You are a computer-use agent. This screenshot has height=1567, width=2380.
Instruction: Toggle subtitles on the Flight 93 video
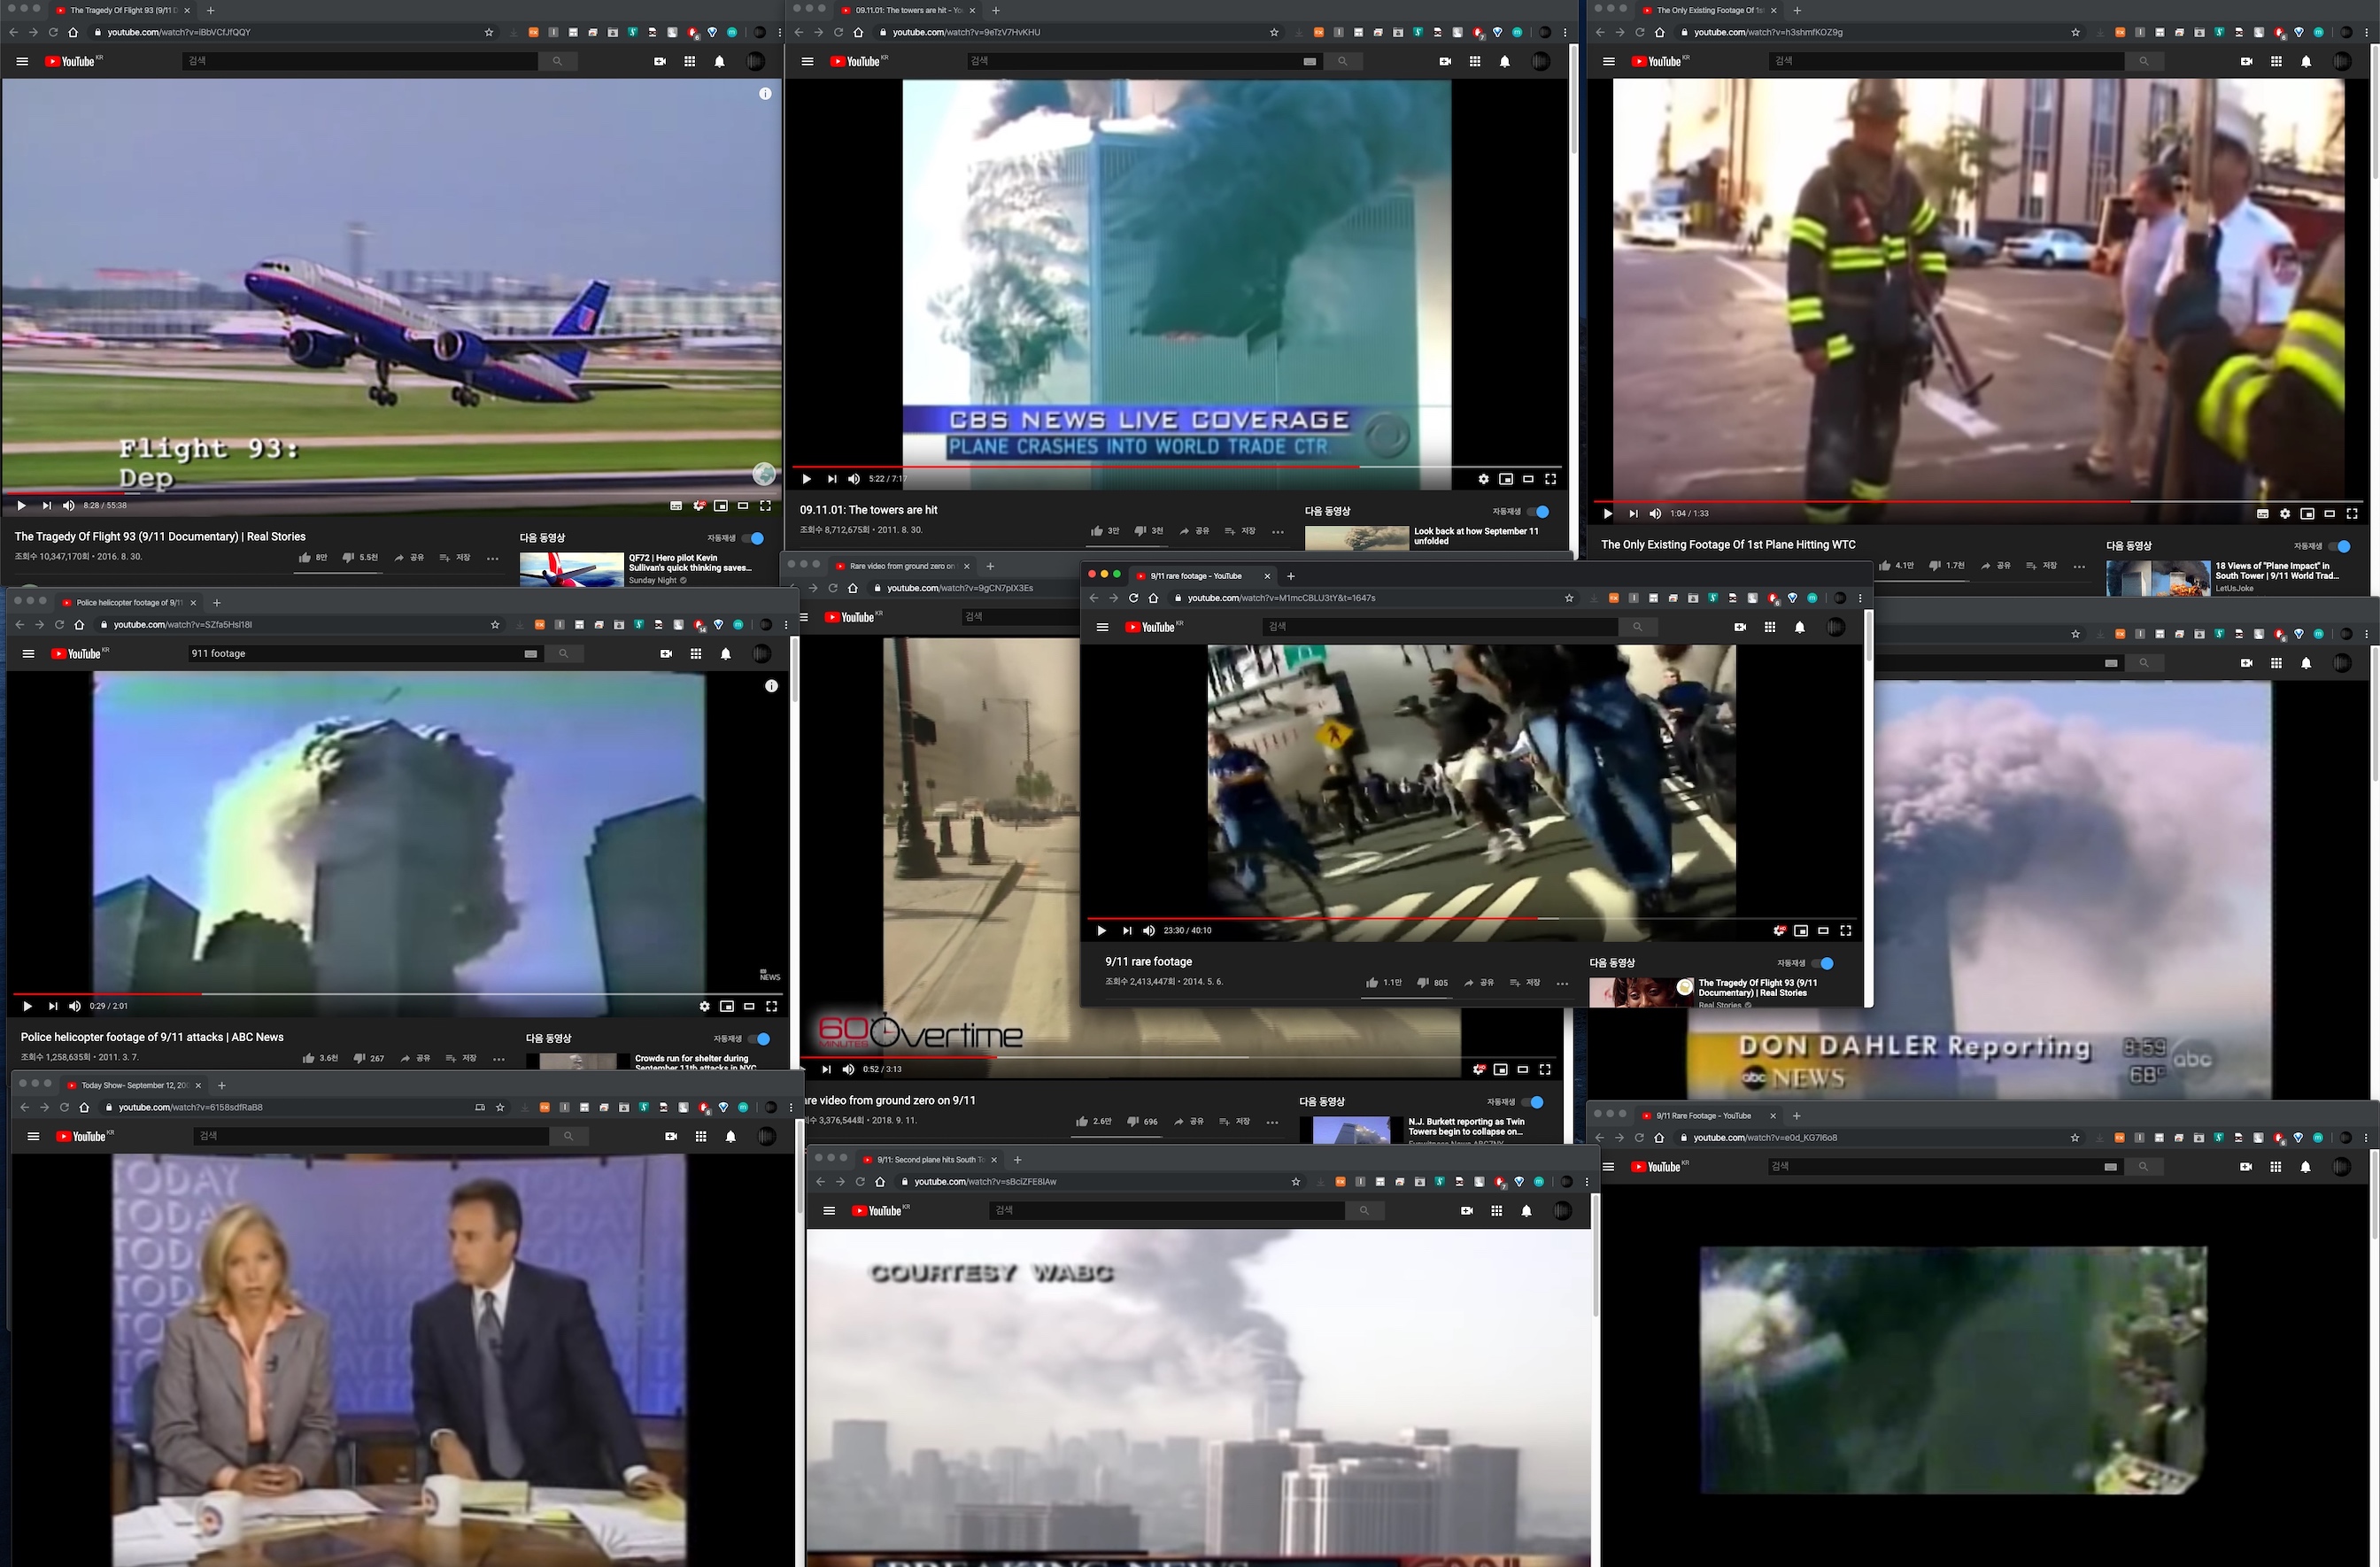[675, 506]
